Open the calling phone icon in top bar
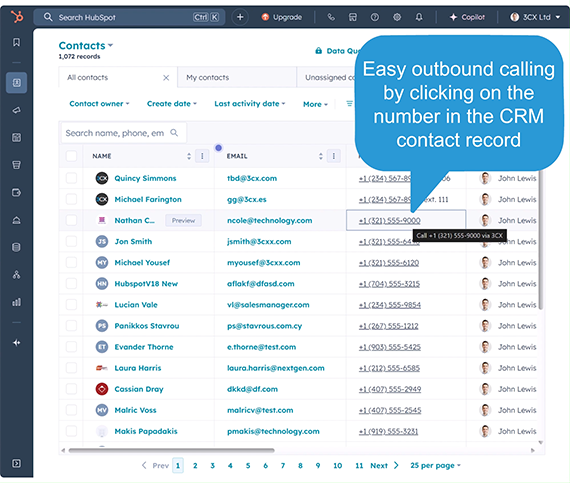 tap(331, 17)
